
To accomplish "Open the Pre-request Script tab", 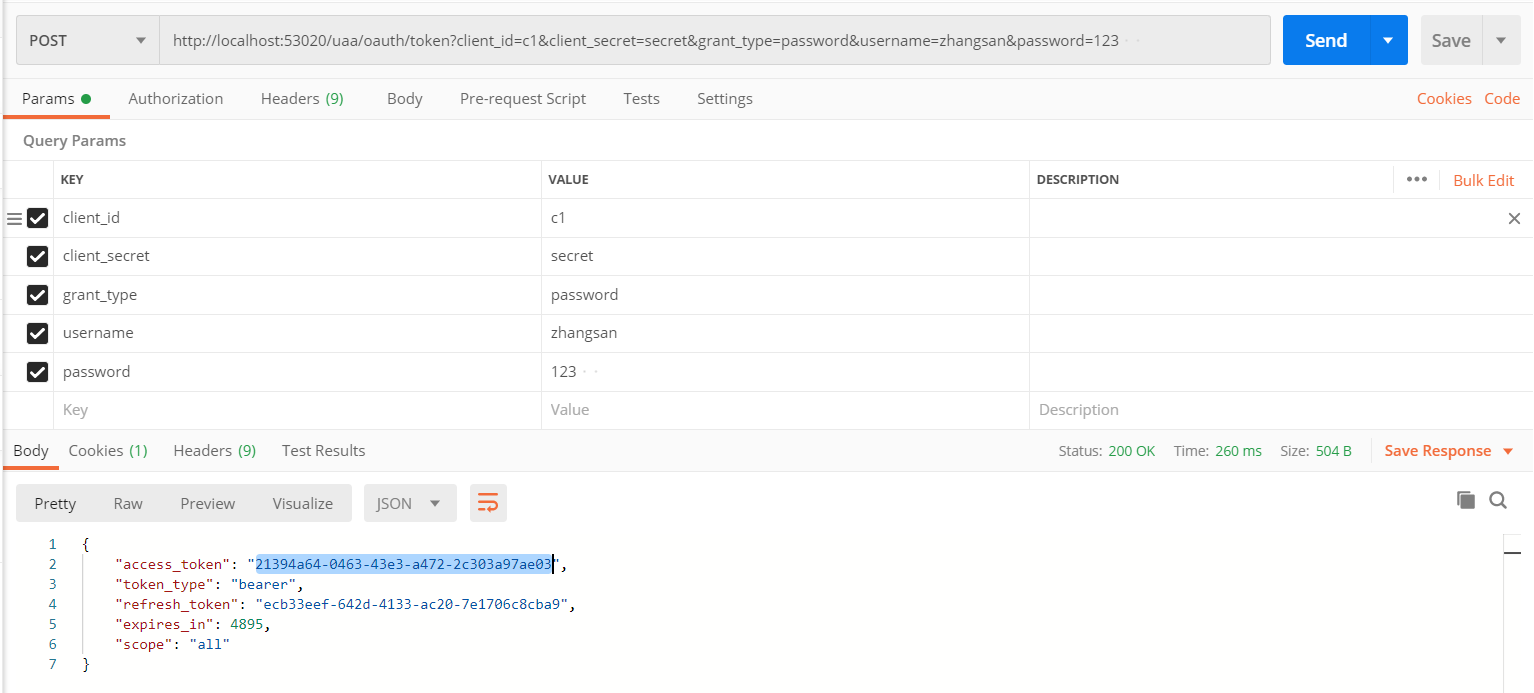I will [x=523, y=99].
